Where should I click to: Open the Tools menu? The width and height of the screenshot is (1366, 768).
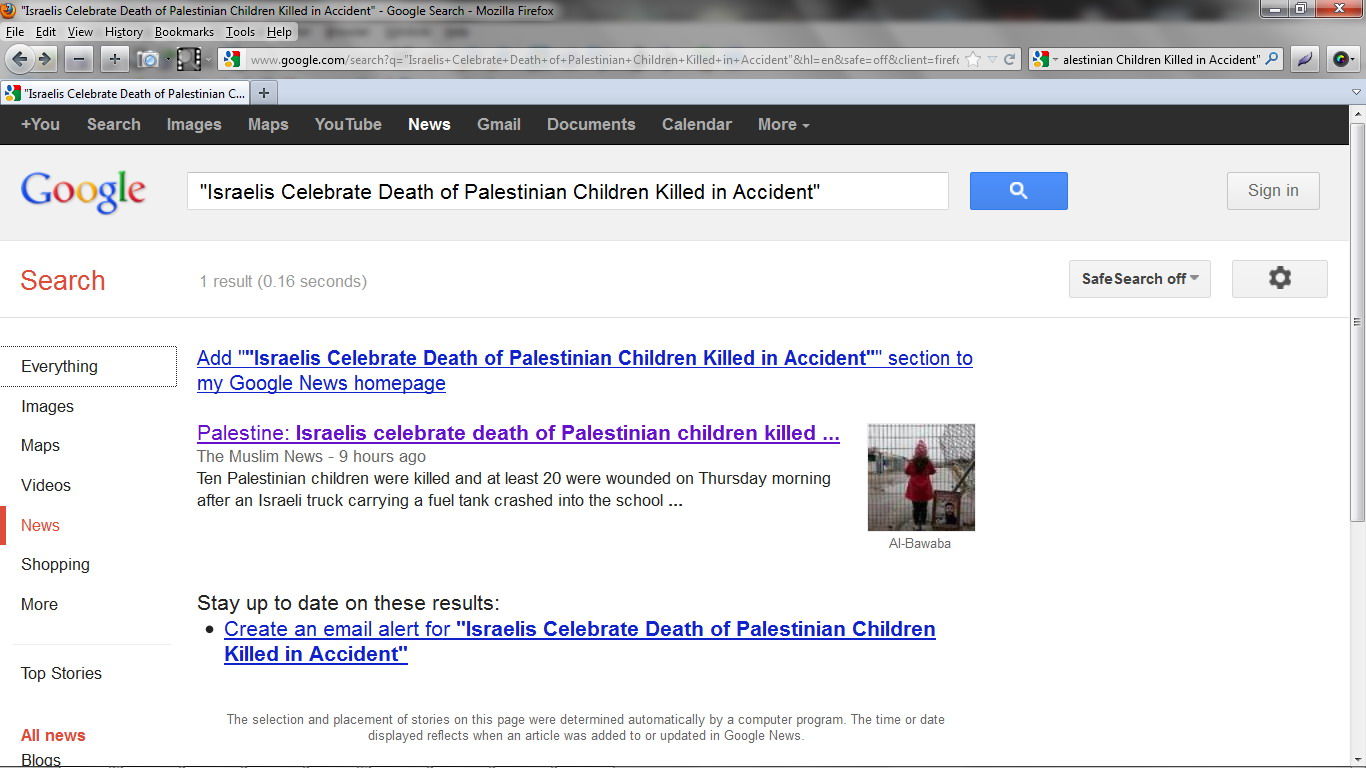240,31
